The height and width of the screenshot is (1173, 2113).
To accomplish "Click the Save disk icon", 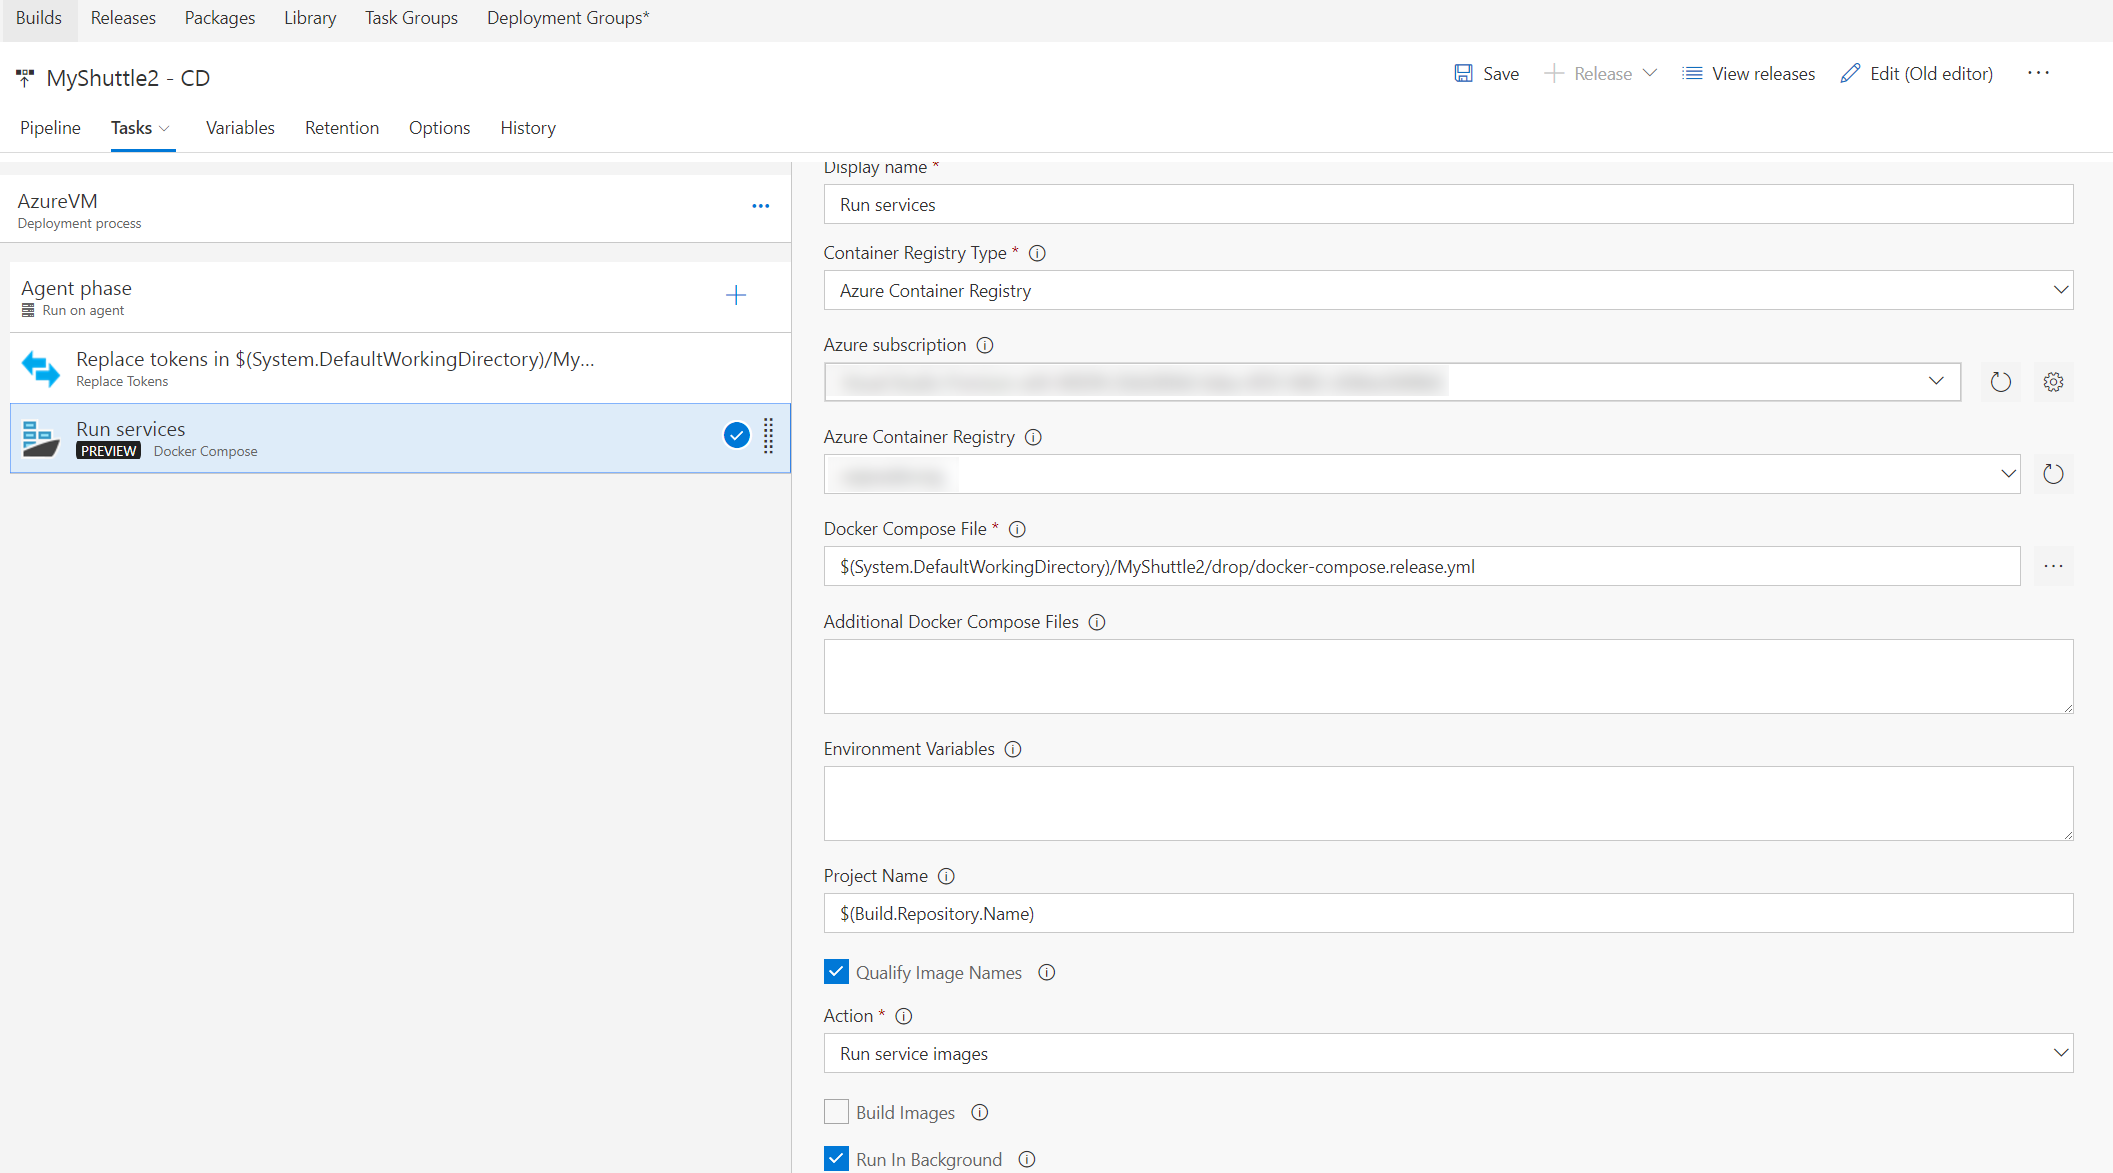I will (1463, 73).
